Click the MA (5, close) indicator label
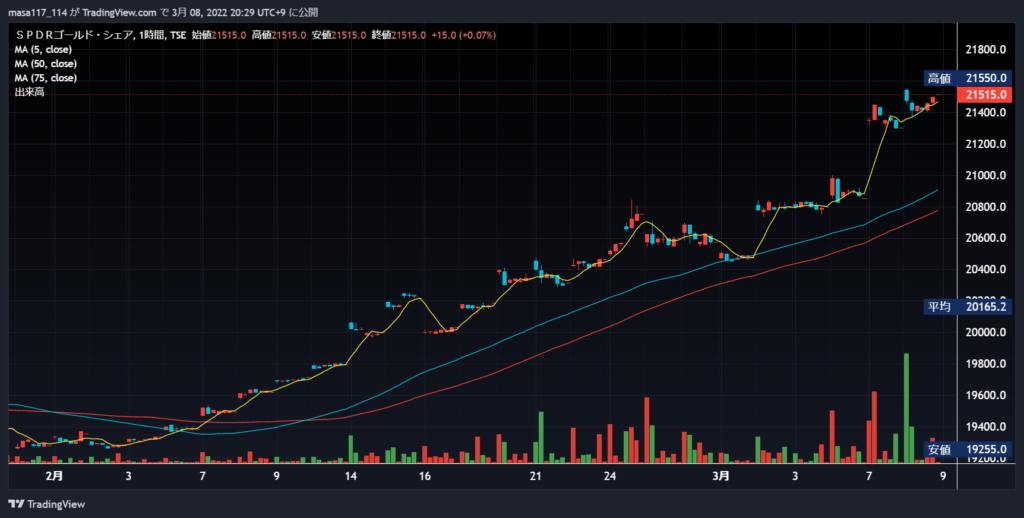 tap(43, 50)
